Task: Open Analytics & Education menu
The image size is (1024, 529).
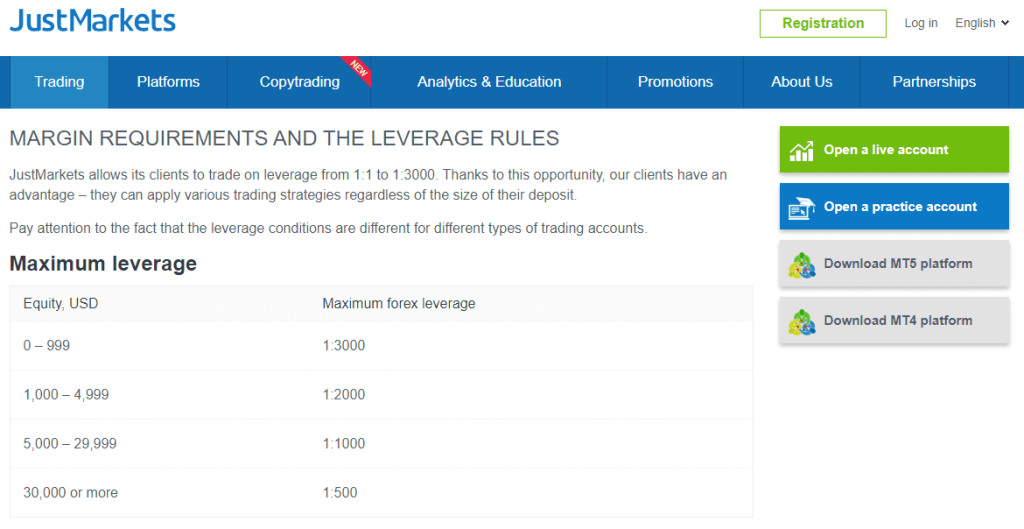Action: 489,82
